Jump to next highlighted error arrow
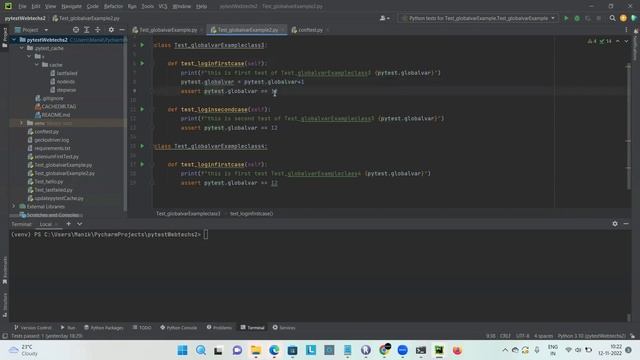The height and width of the screenshot is (360, 640). pos(626,41)
